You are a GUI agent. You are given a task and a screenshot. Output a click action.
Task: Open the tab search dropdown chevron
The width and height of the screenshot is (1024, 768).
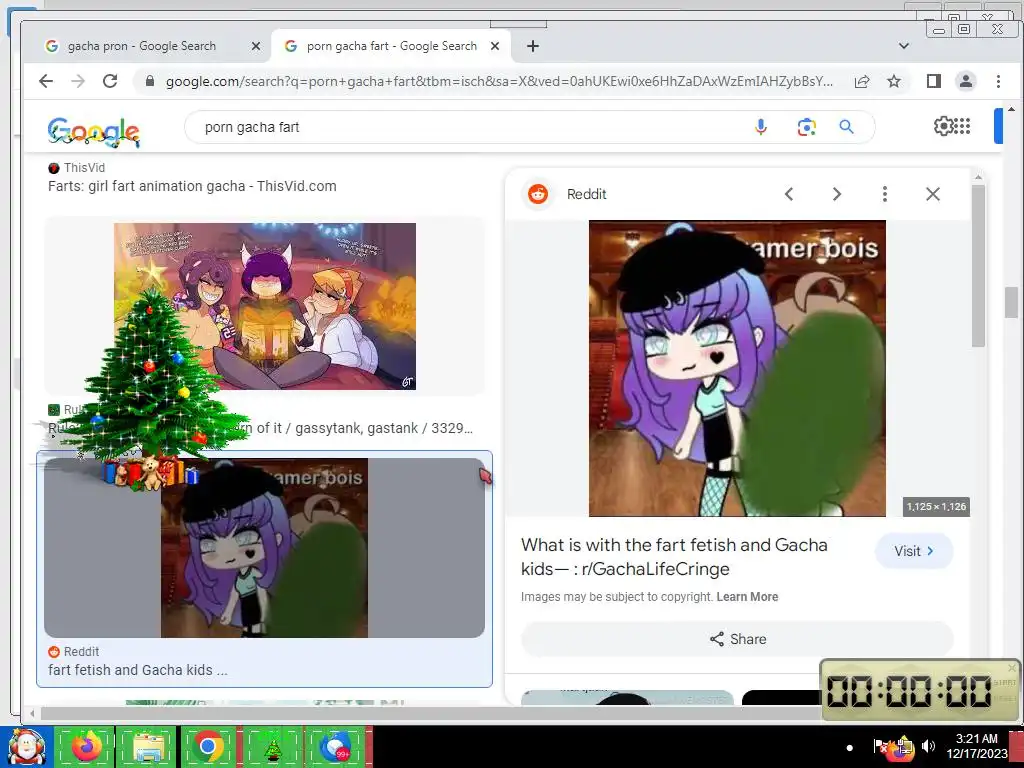pos(904,46)
